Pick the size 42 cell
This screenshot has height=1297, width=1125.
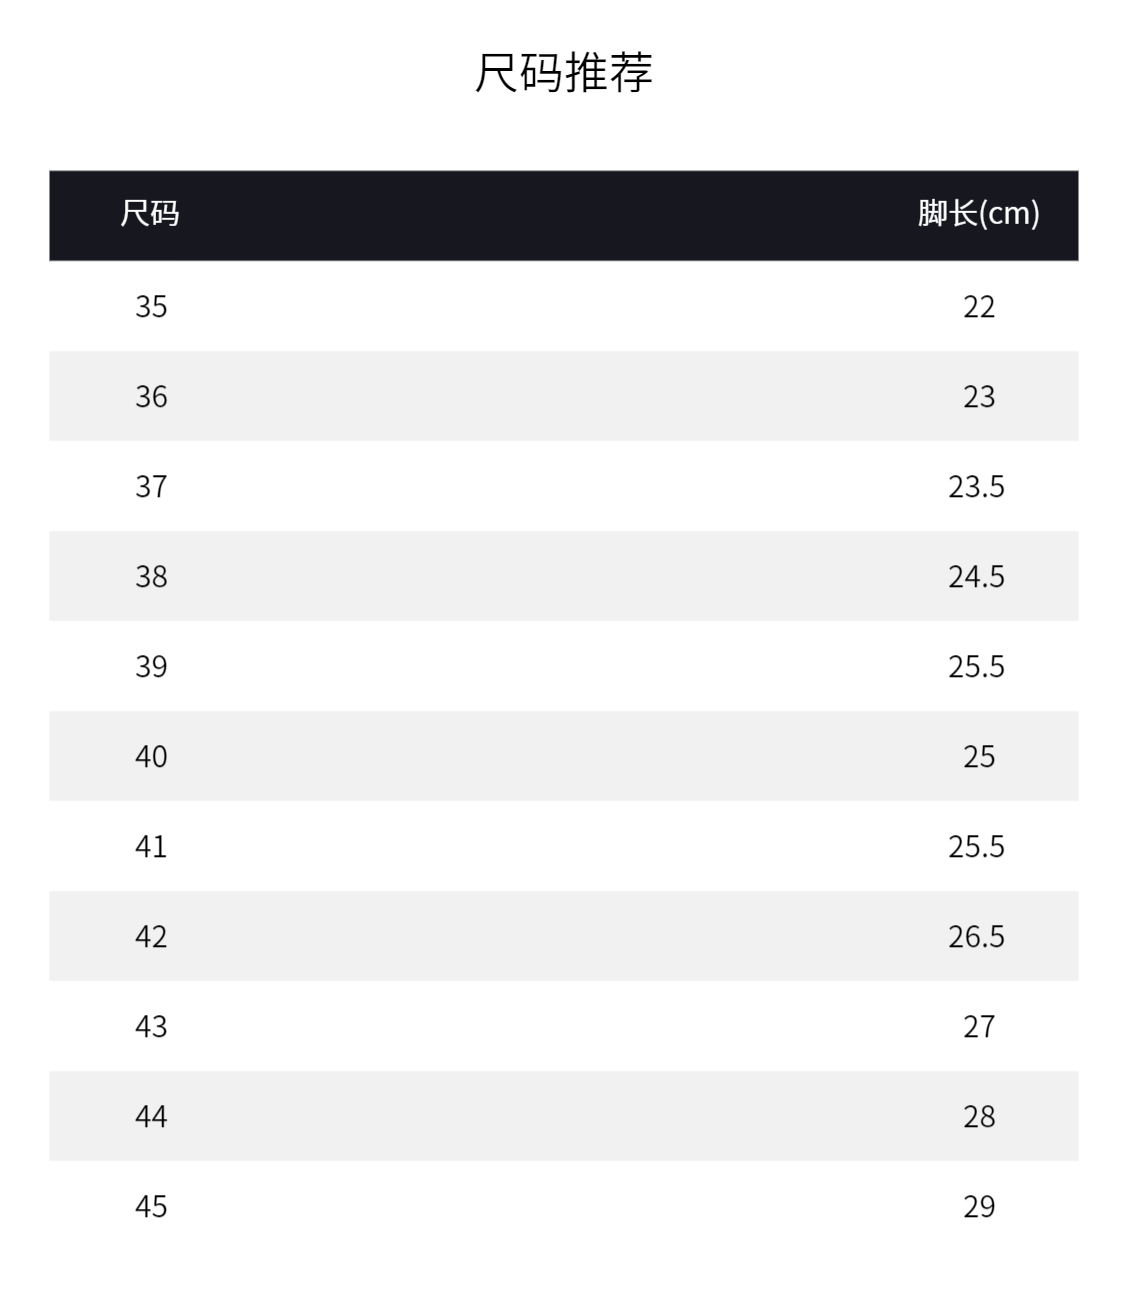(x=151, y=936)
